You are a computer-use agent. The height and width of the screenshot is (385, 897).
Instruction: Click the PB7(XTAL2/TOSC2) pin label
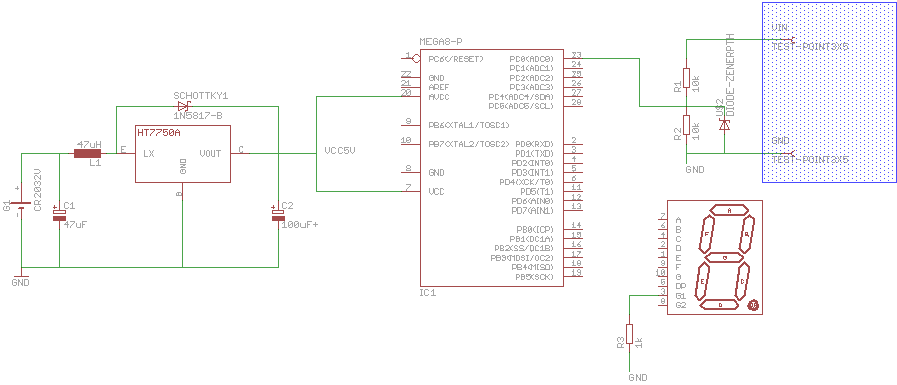click(469, 144)
